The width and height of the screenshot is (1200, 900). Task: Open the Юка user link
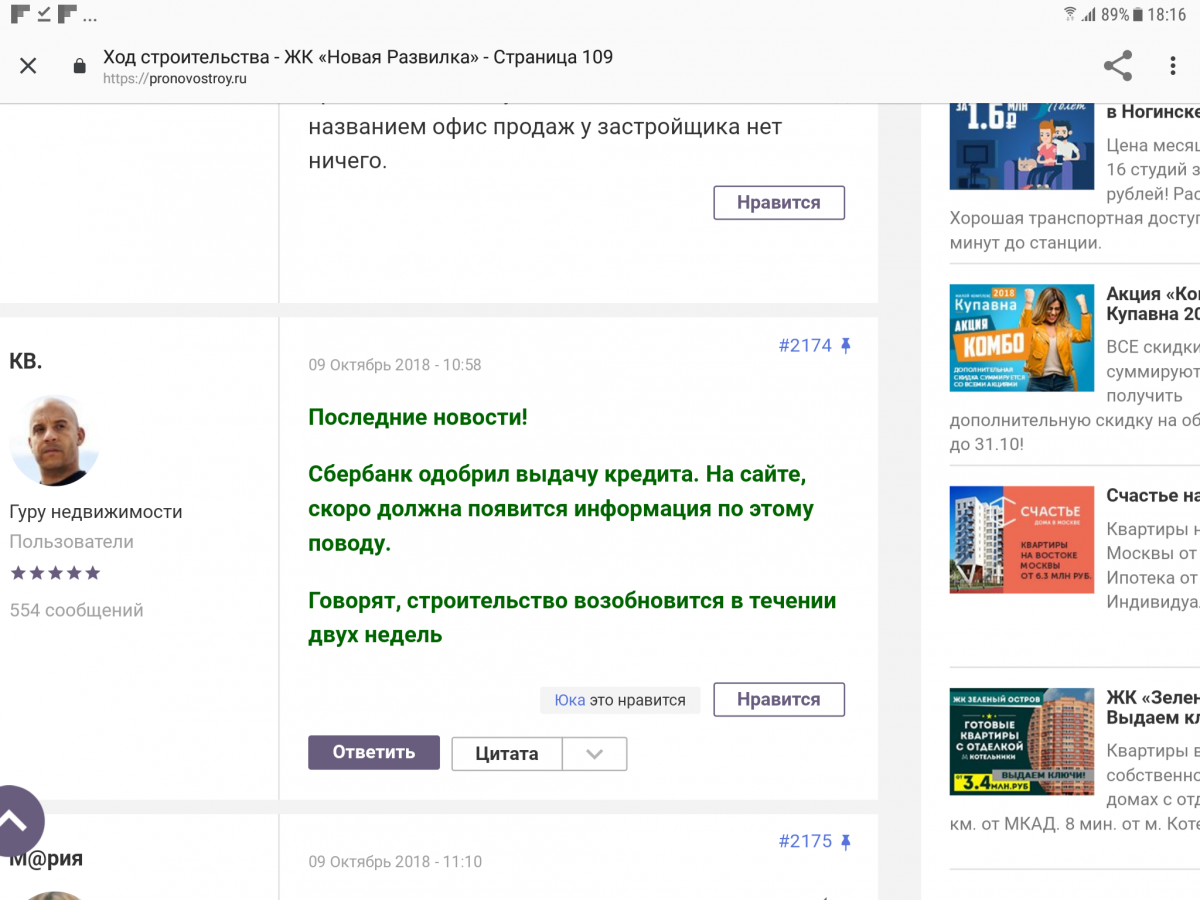(570, 700)
